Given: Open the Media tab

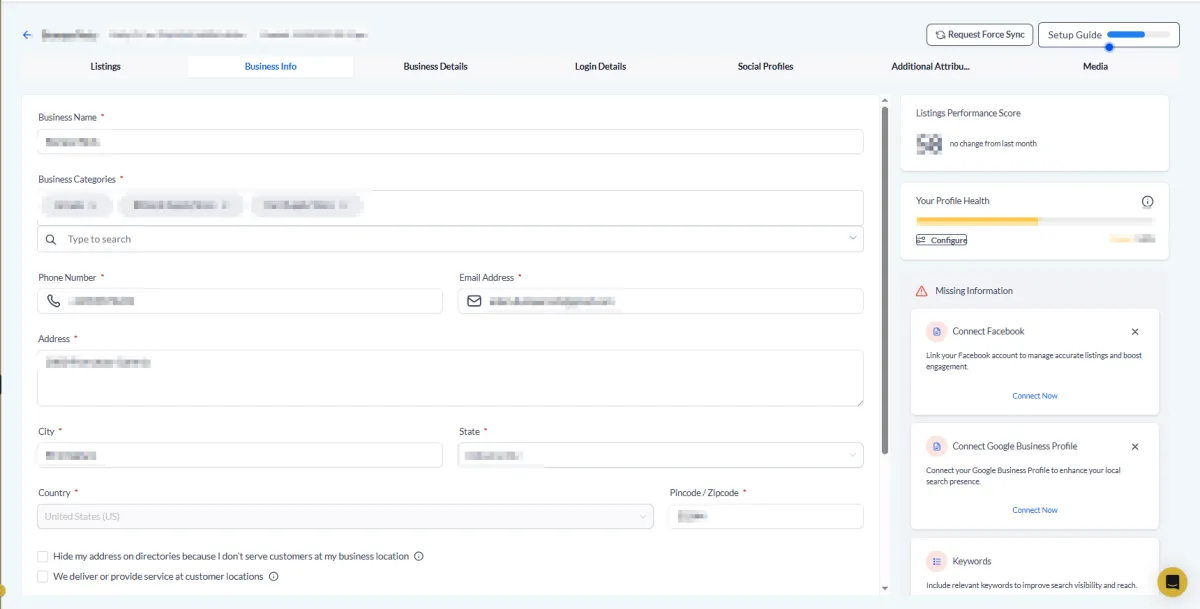Looking at the screenshot, I should click(x=1095, y=67).
